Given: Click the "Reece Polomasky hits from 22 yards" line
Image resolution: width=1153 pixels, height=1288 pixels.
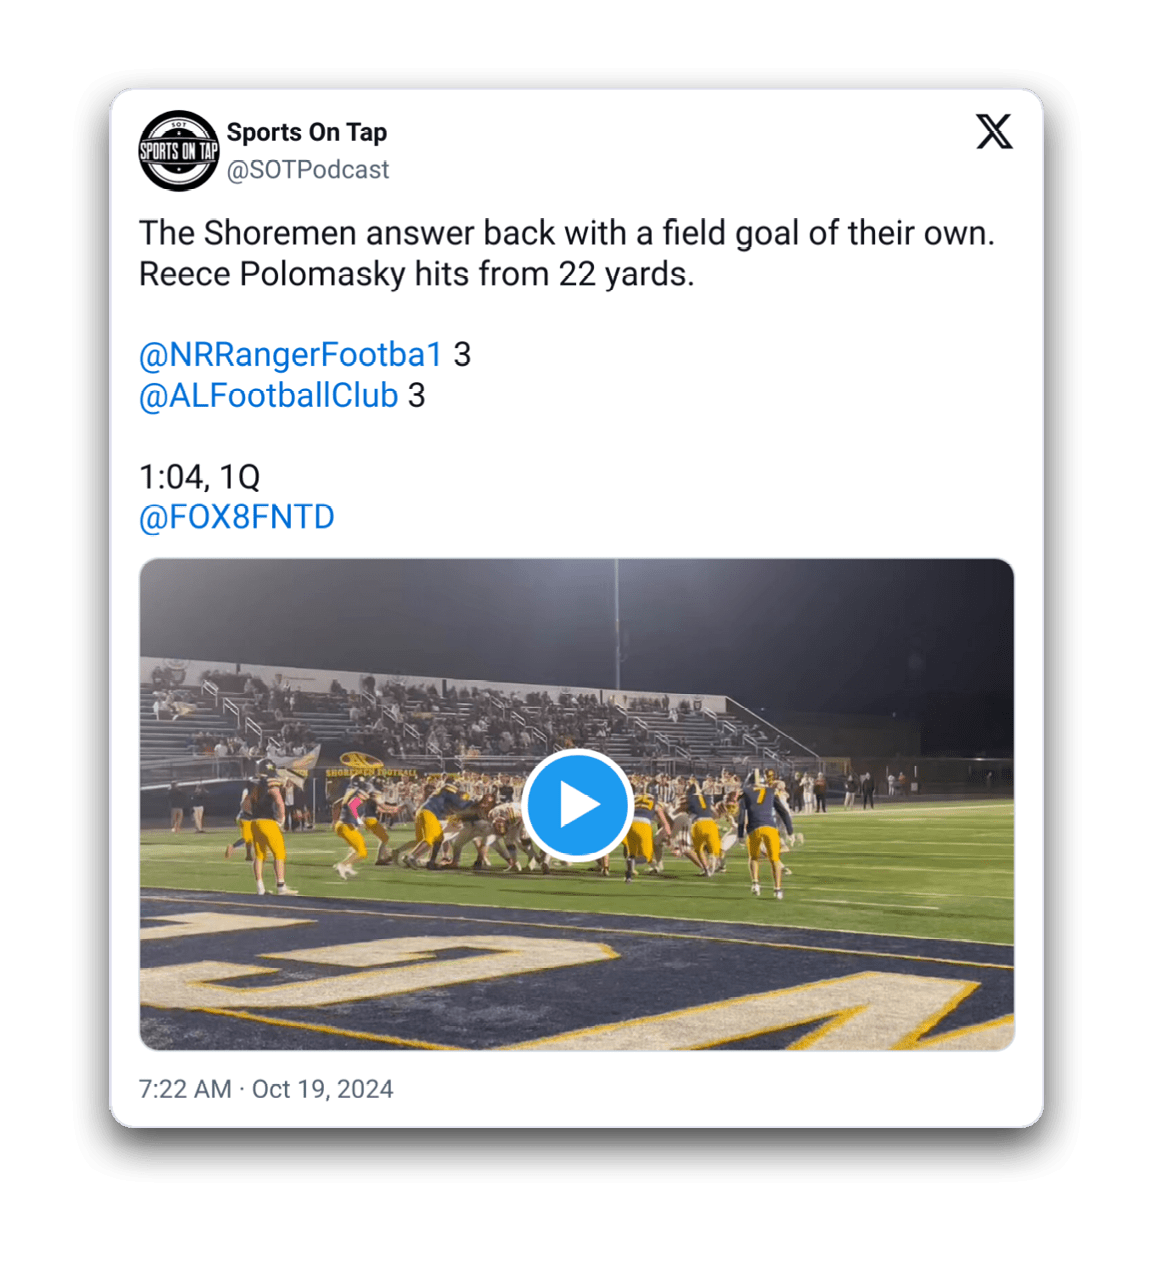Looking at the screenshot, I should coord(416,274).
